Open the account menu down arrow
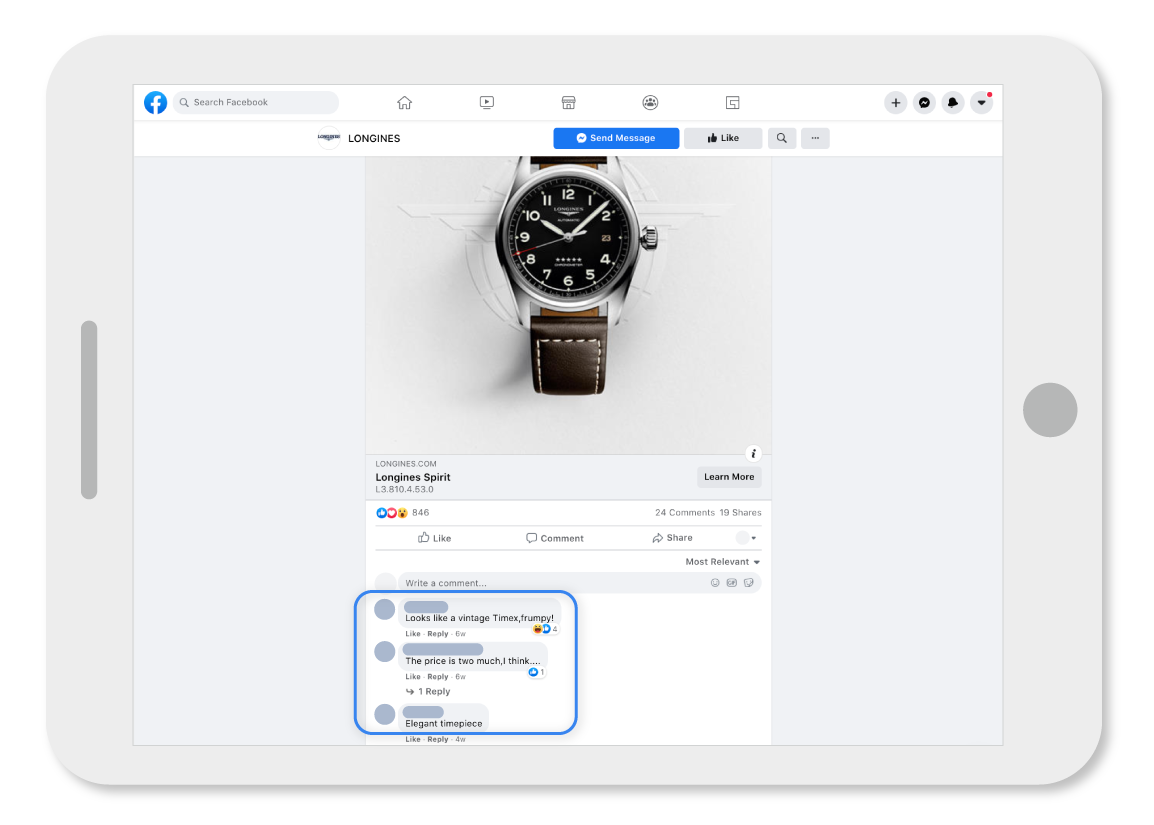 tap(981, 102)
